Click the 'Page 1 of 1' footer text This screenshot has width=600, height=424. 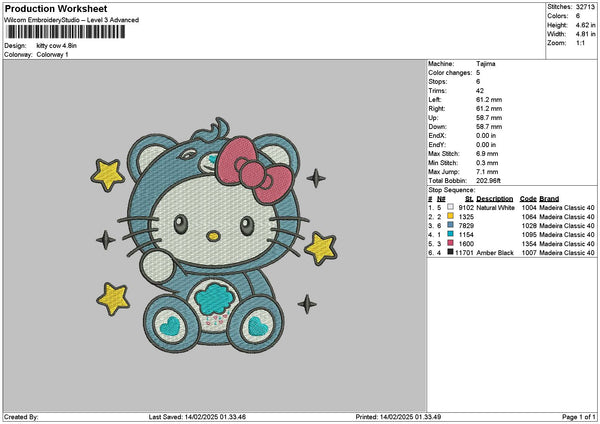[579, 417]
